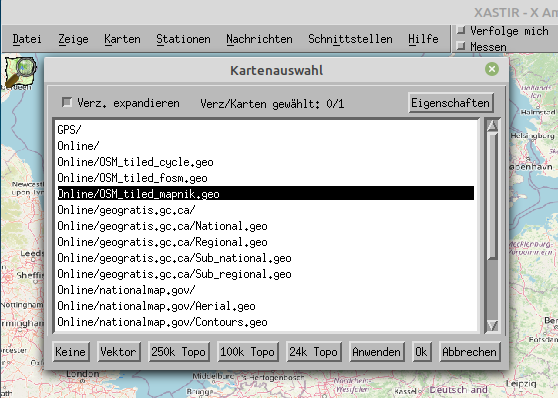Open the Schnittstellen menu

click(x=351, y=39)
